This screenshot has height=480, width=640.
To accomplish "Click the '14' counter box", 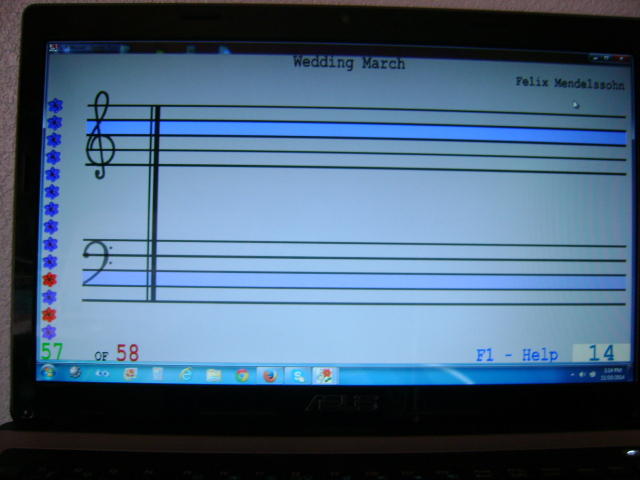I will pyautogui.click(x=601, y=353).
